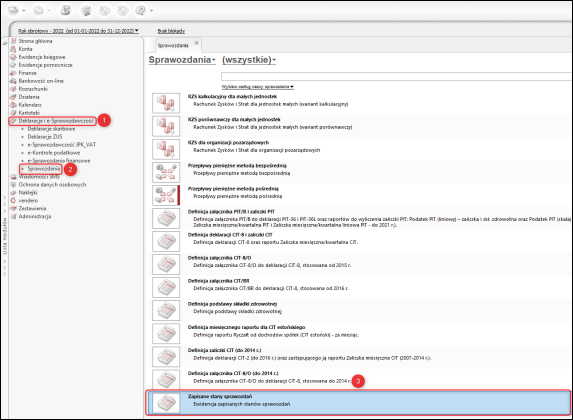Click the Bankowość on-line sidebar icon
Viewport: 573px width, 420px height.
(13, 81)
